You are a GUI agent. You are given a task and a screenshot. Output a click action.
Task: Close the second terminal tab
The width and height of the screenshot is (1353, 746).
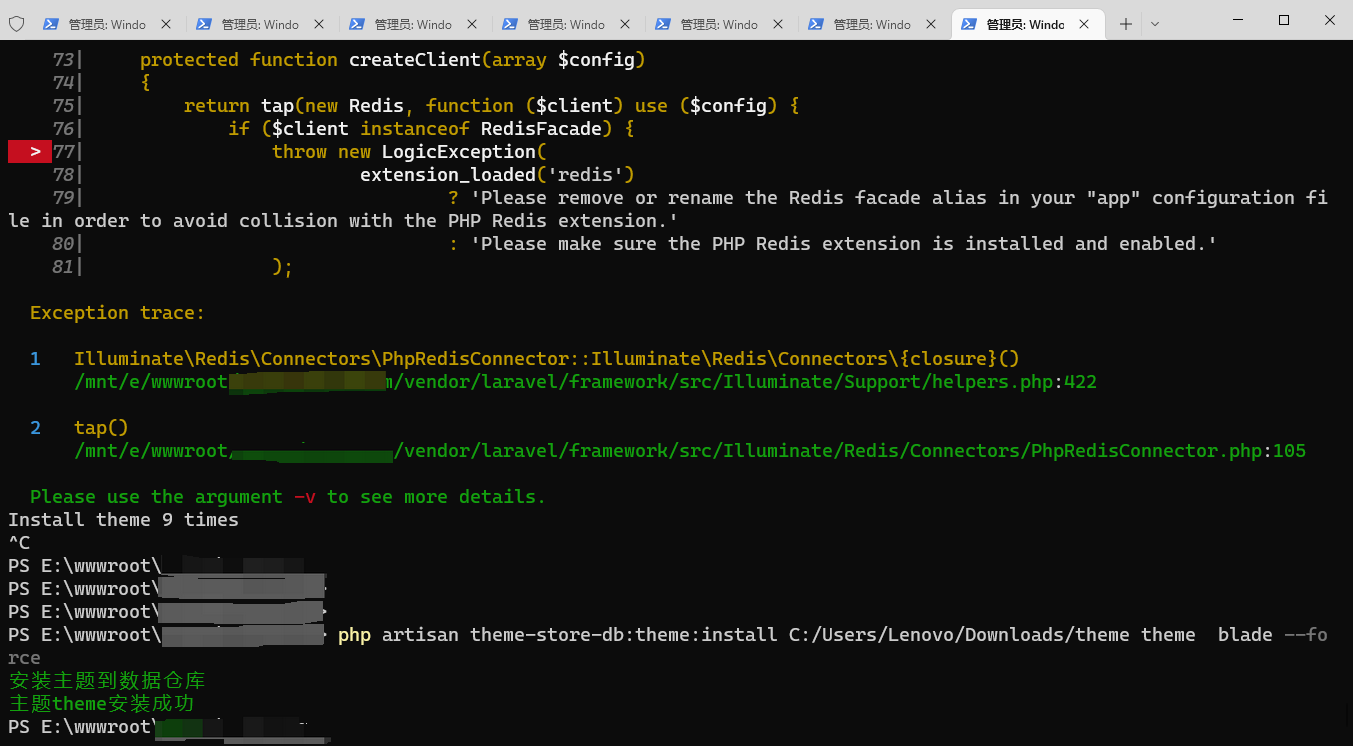click(319, 24)
